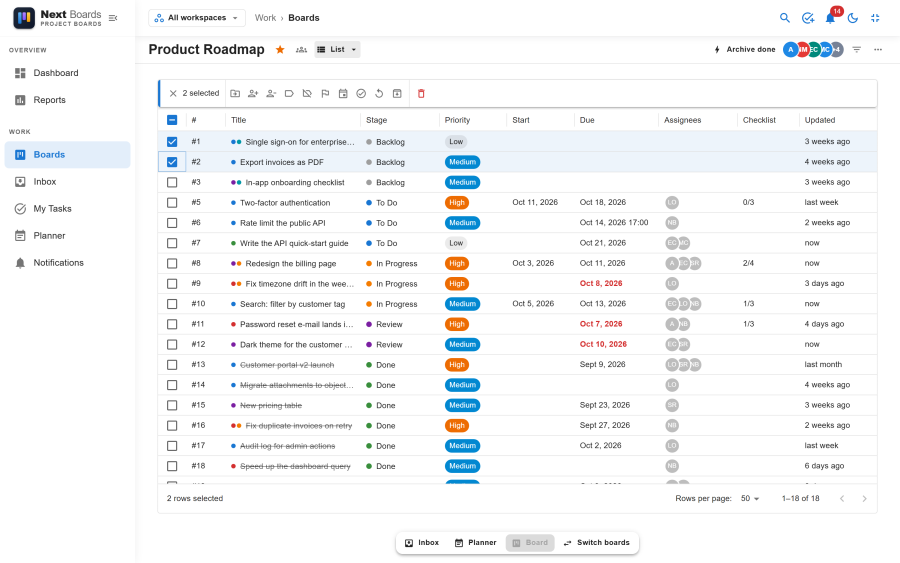
Task: Go to next page chevron
Action: coord(864,499)
